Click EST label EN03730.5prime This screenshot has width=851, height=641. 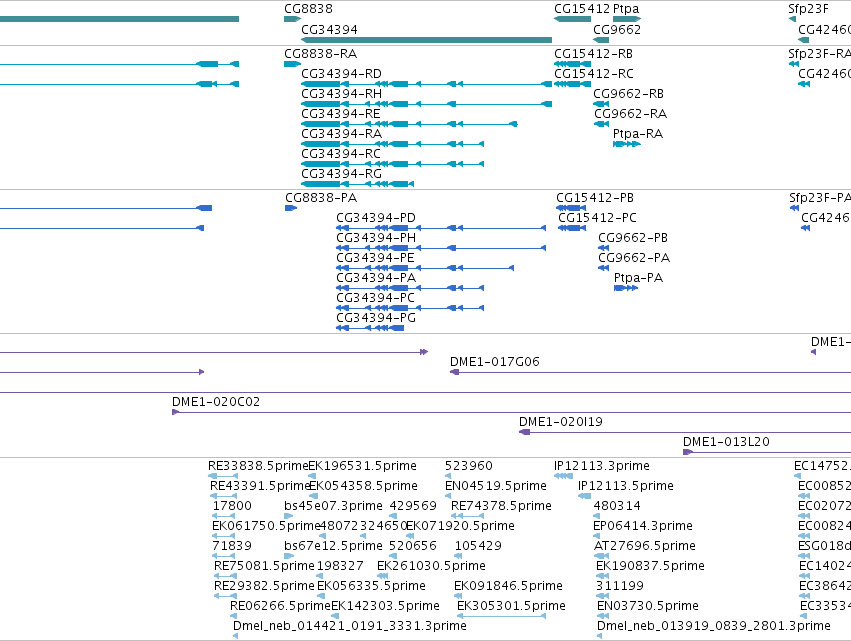click(647, 607)
